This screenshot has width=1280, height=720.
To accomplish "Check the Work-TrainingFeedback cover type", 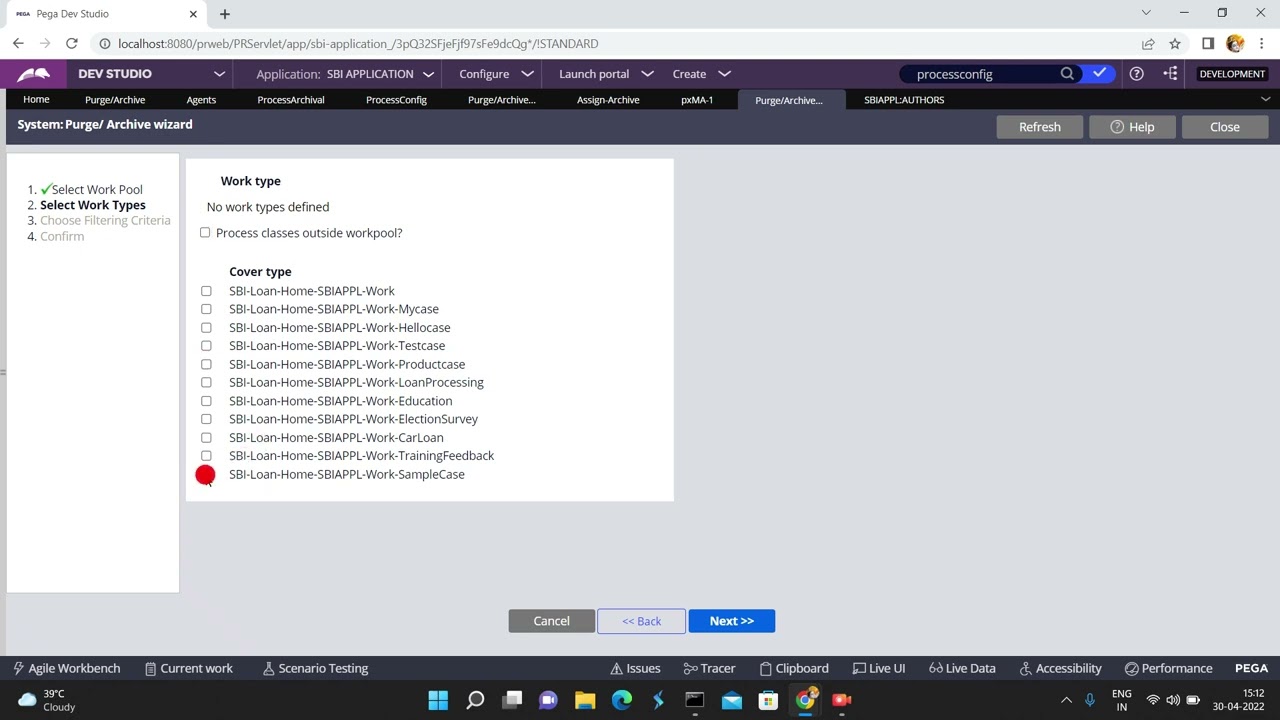I will (206, 456).
